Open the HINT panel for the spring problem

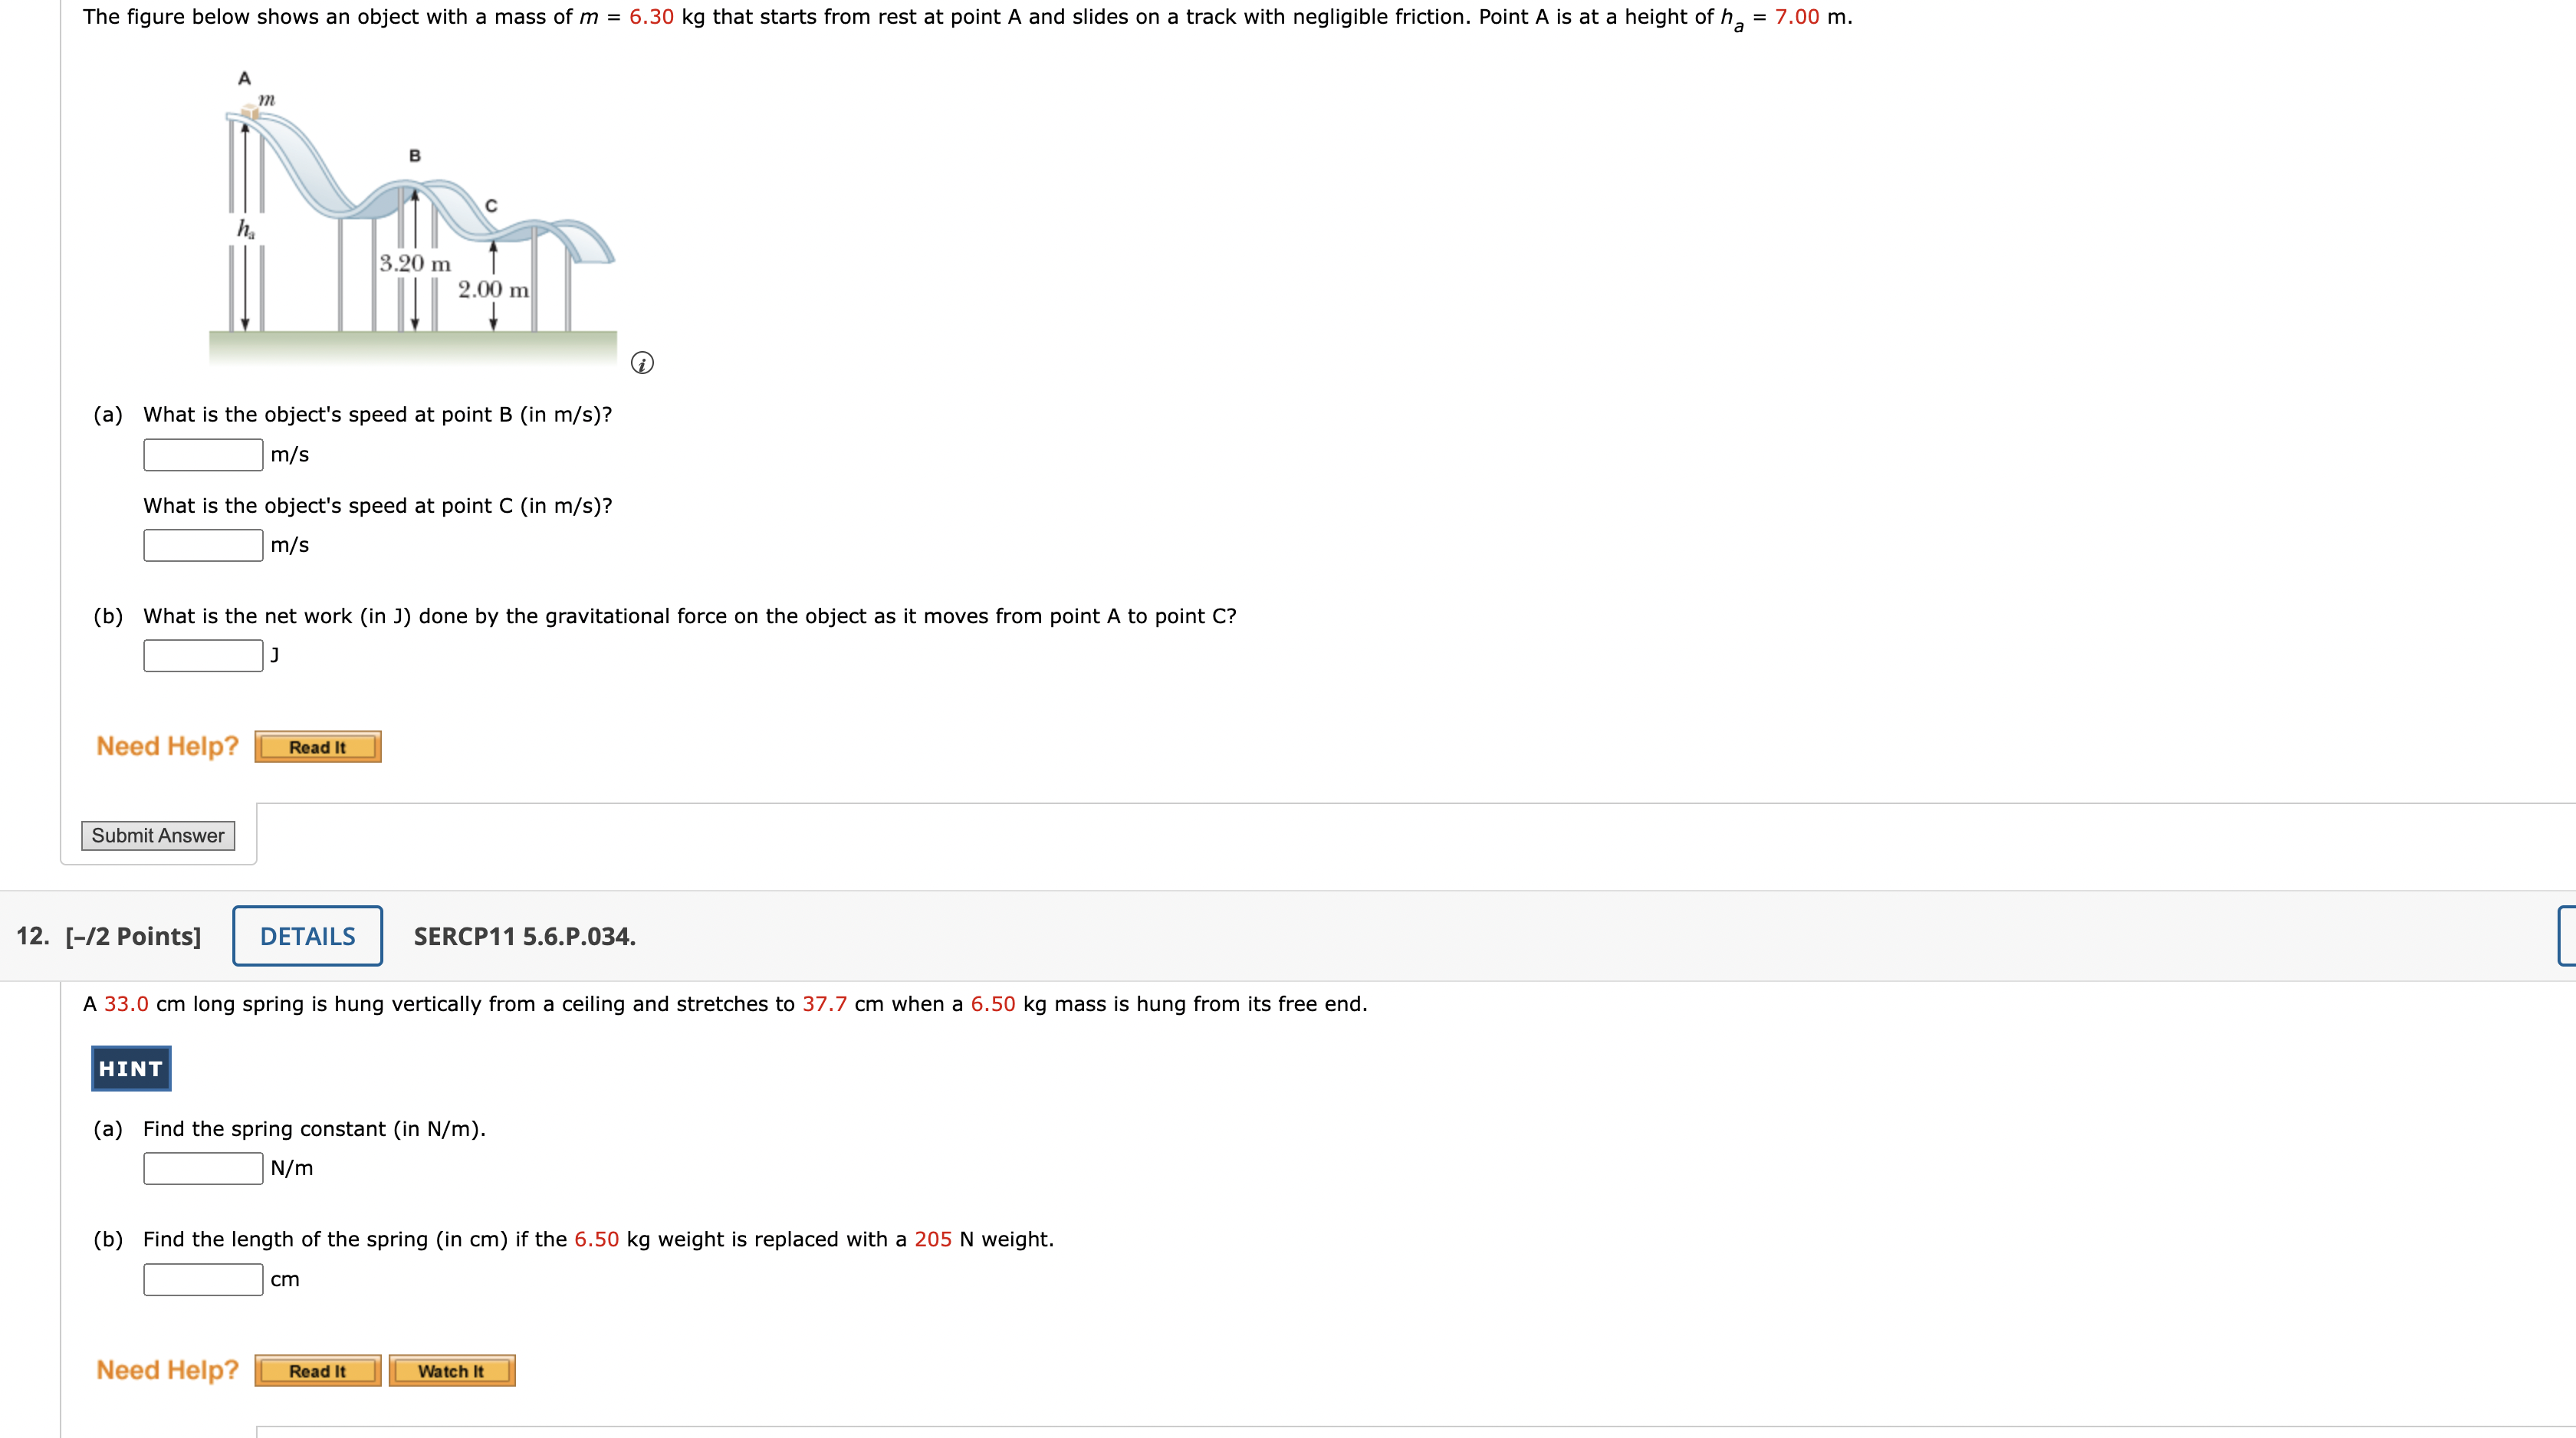coord(130,1068)
